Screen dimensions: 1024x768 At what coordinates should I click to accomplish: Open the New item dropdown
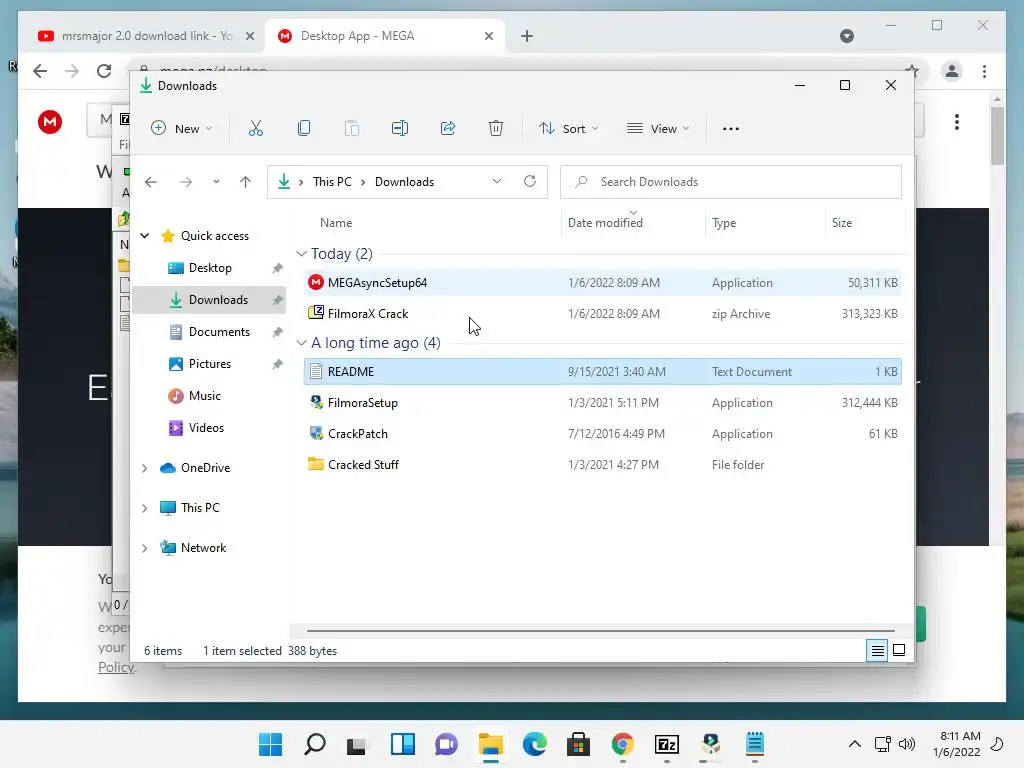point(182,129)
